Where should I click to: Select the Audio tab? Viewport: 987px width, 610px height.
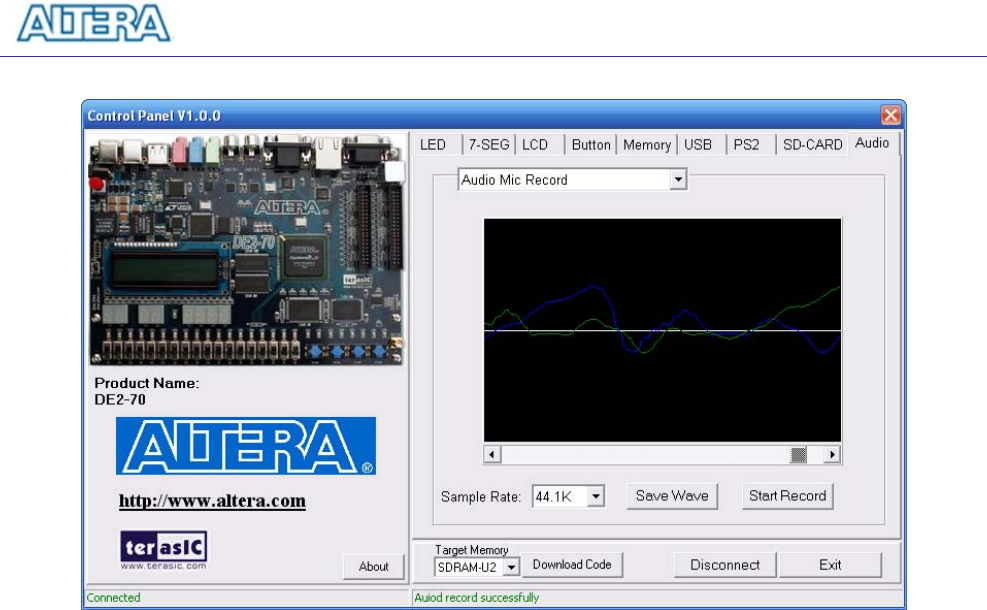coord(872,143)
